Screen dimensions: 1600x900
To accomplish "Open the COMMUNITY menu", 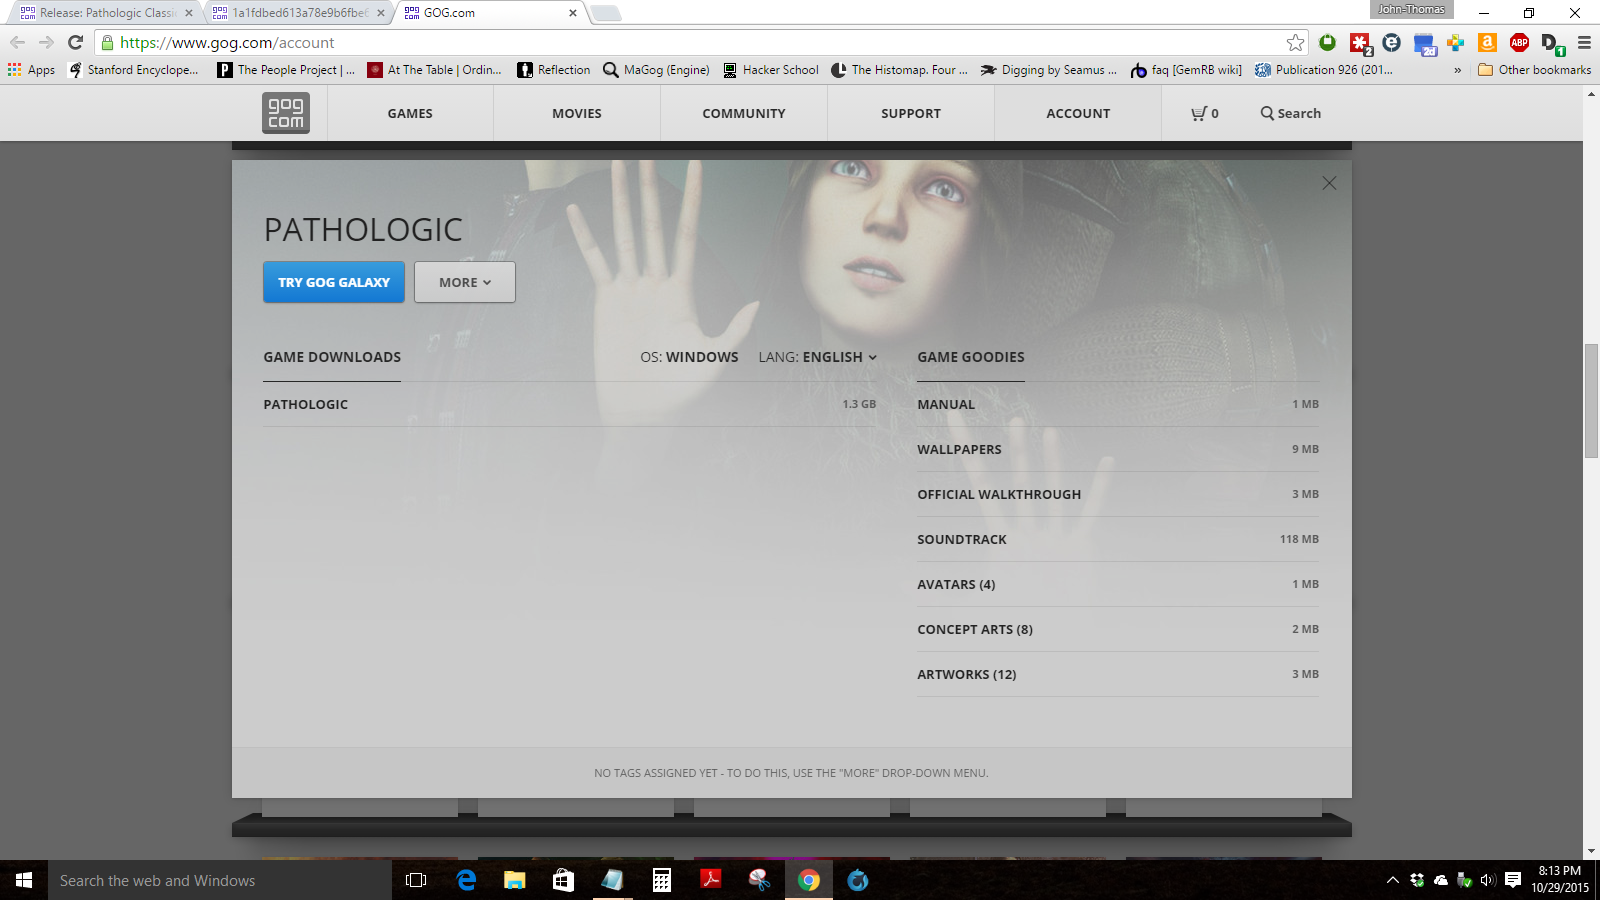I will pos(744,113).
